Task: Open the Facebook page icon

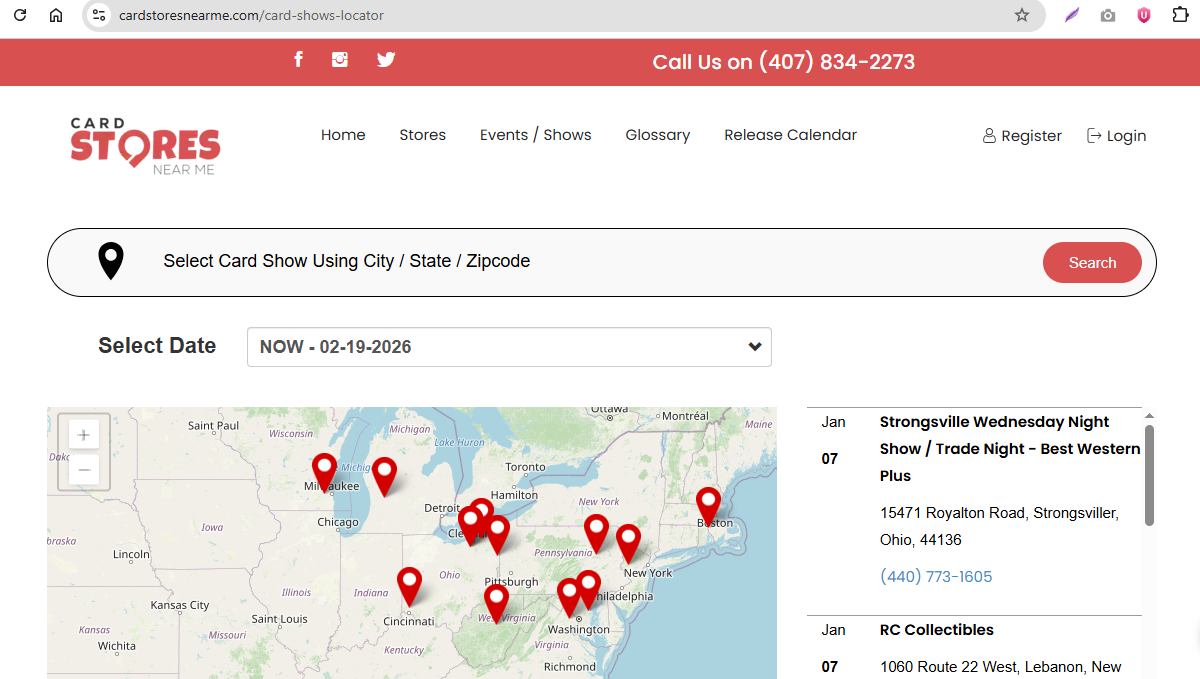Action: click(x=298, y=60)
